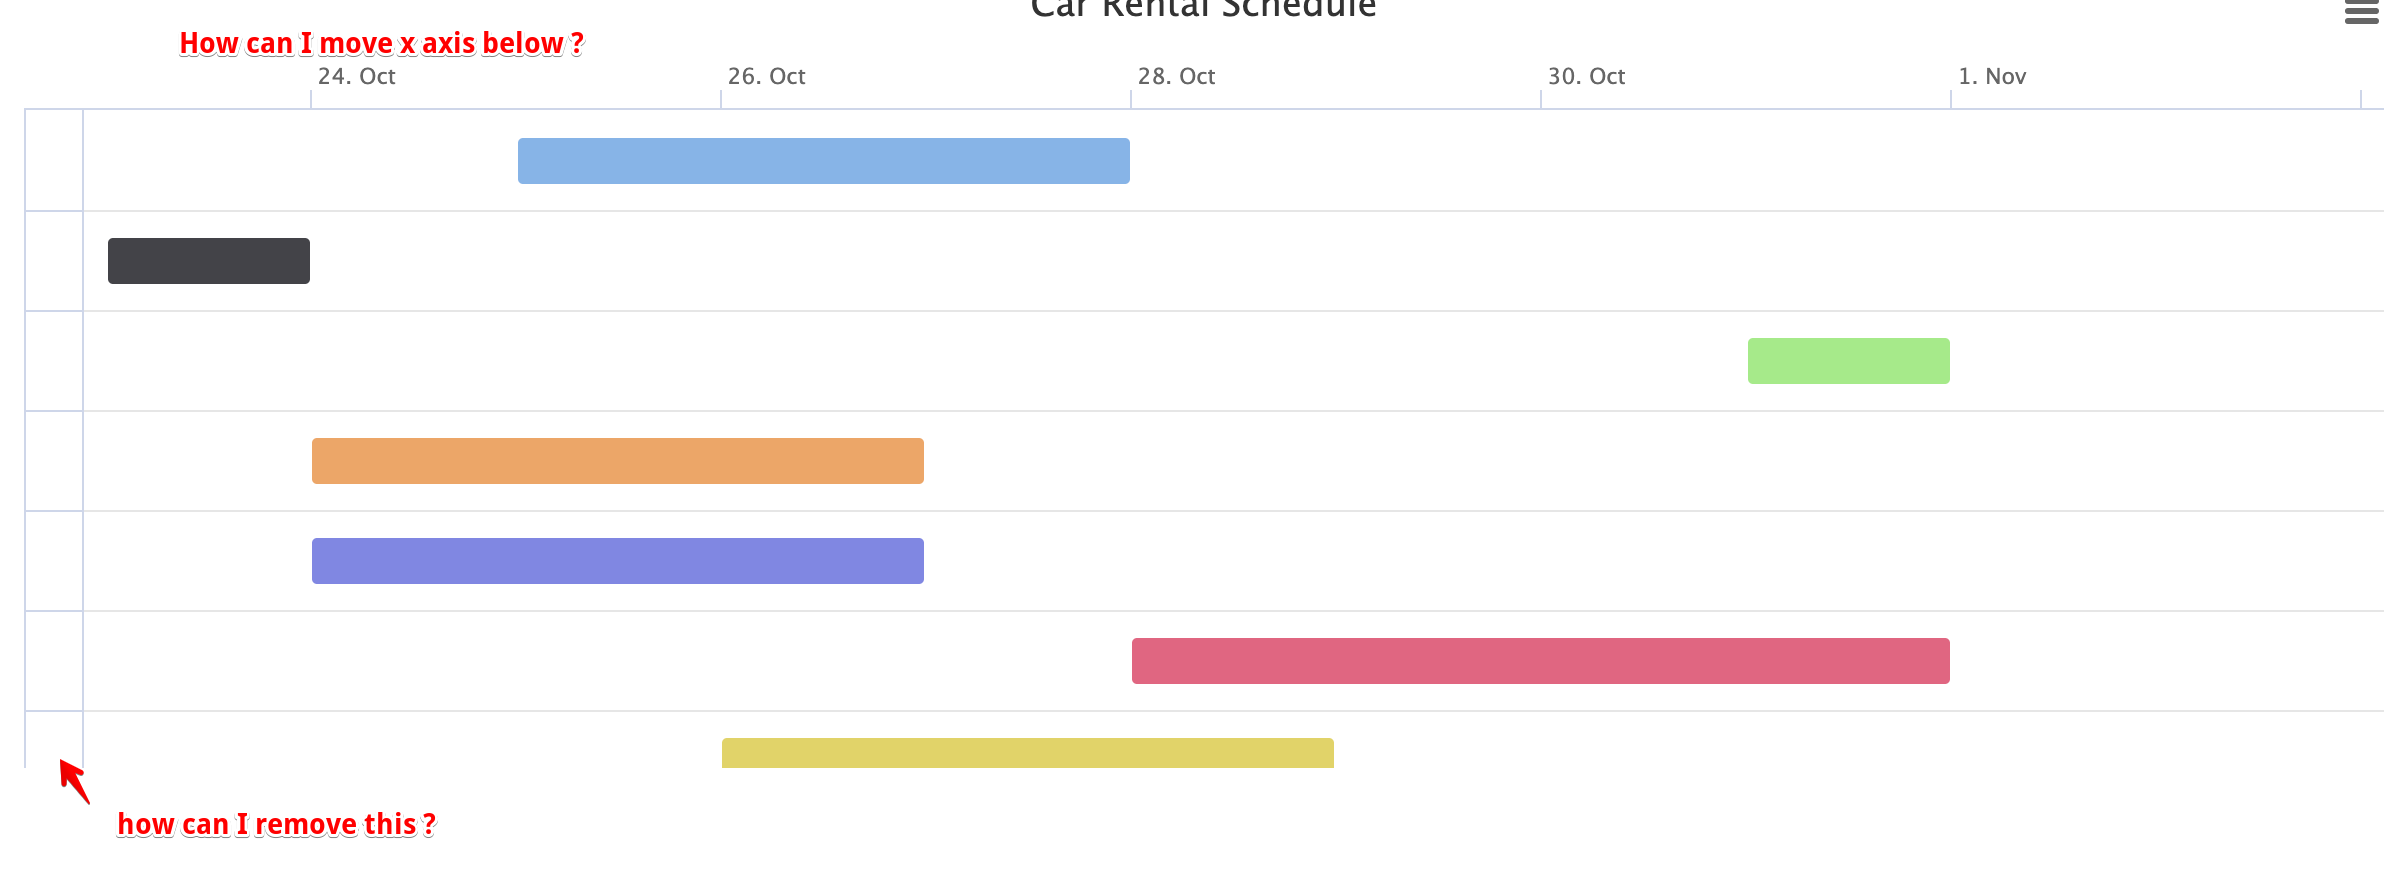
Task: Click the 'How can I move x axis below?' text
Action: click(x=381, y=44)
